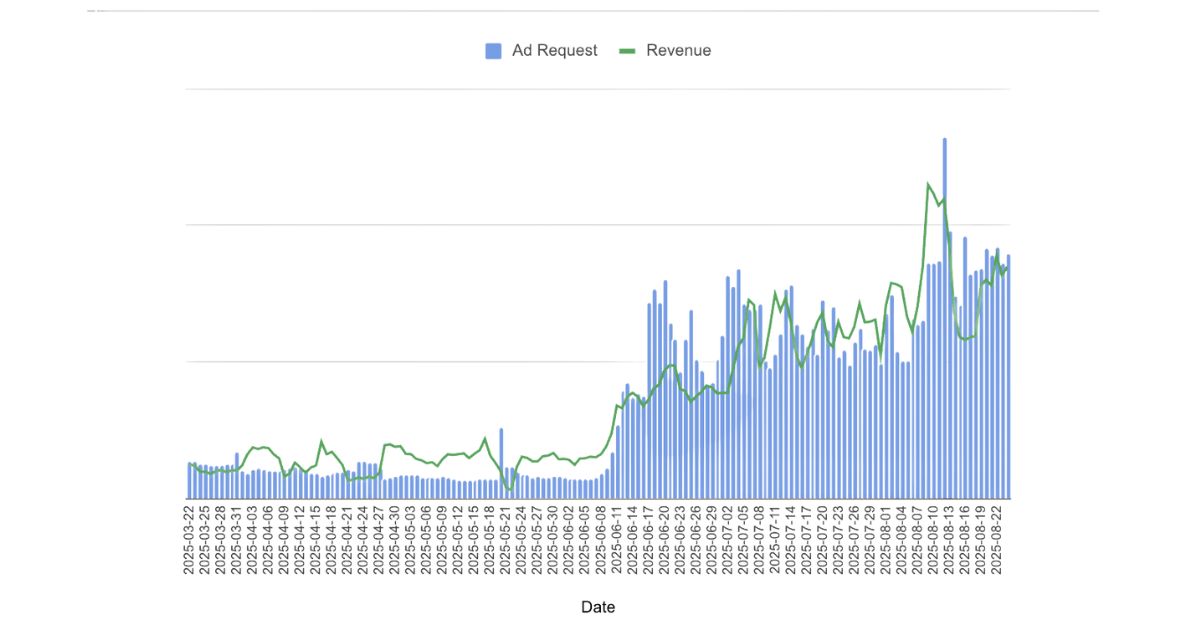Viewport: 1200px width, 630px height.
Task: Toggle the Revenue series legend label
Action: coord(678,51)
